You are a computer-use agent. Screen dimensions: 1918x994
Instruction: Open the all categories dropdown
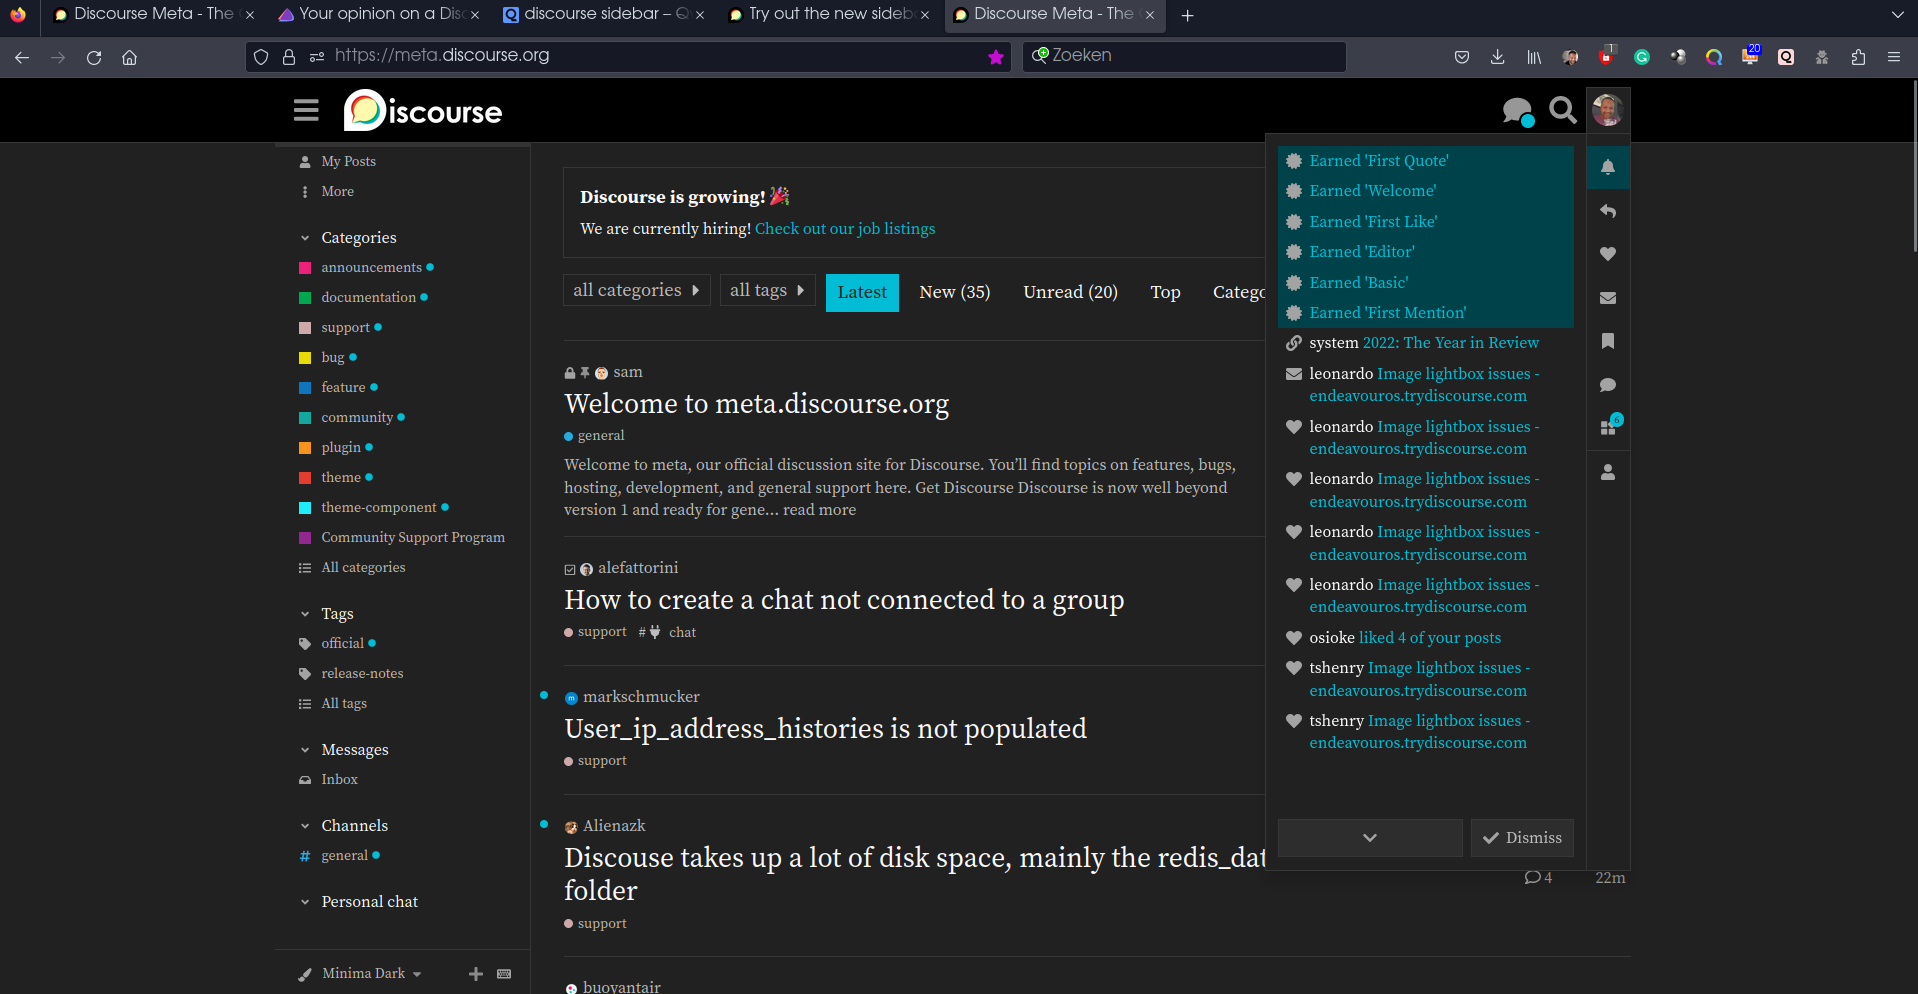(x=636, y=290)
